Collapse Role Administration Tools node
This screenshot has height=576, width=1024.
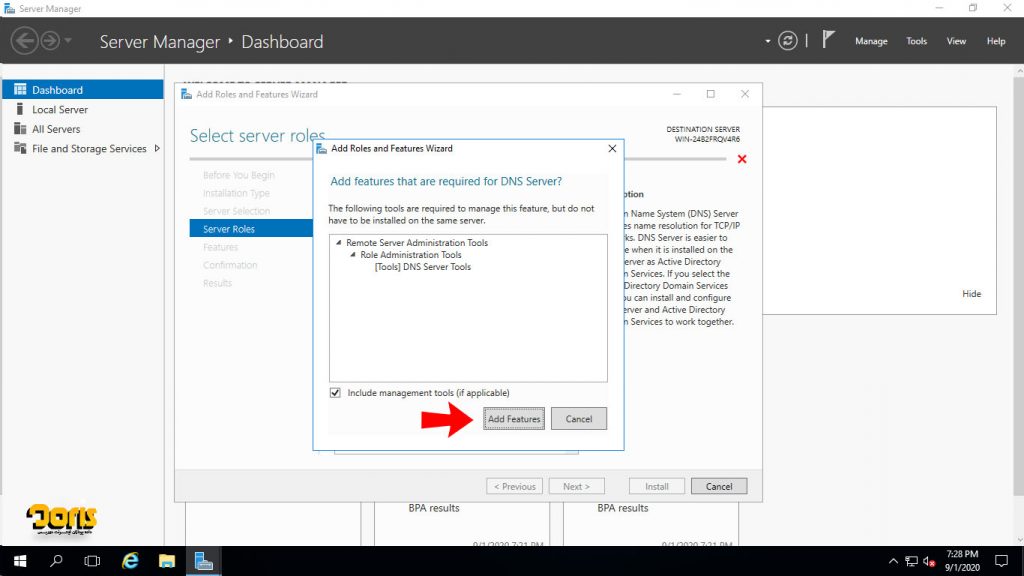coord(353,255)
